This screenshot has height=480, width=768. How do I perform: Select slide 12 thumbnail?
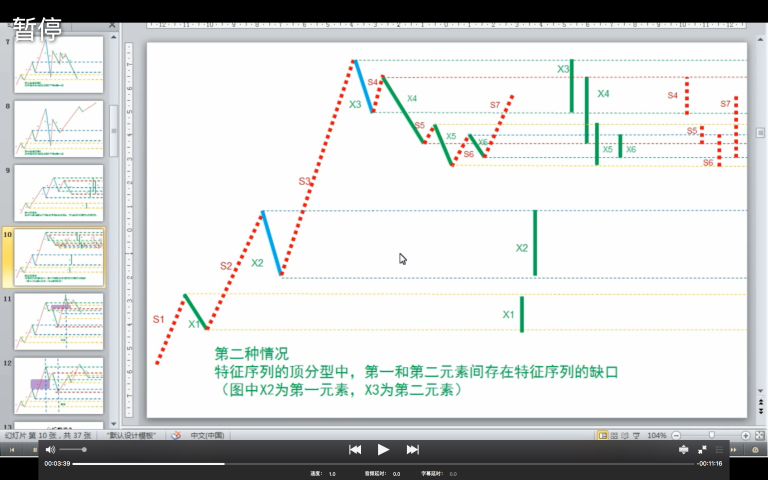[58, 385]
